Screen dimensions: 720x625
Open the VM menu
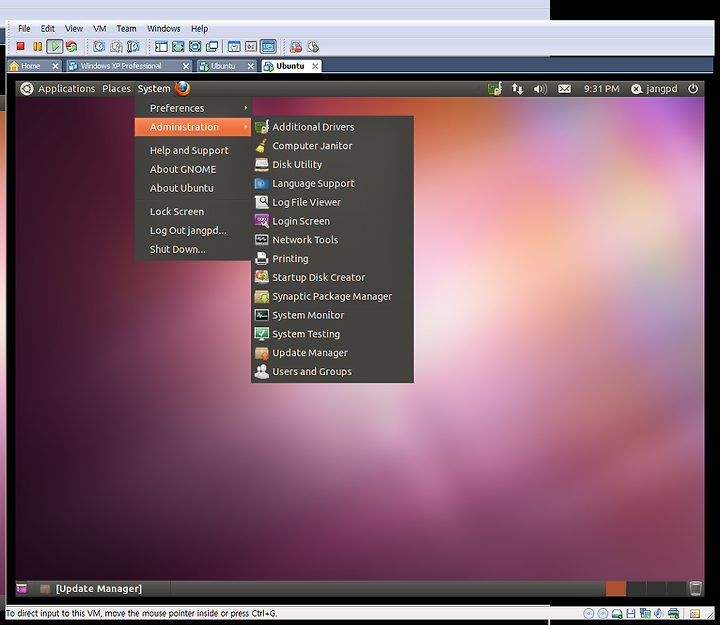100,28
